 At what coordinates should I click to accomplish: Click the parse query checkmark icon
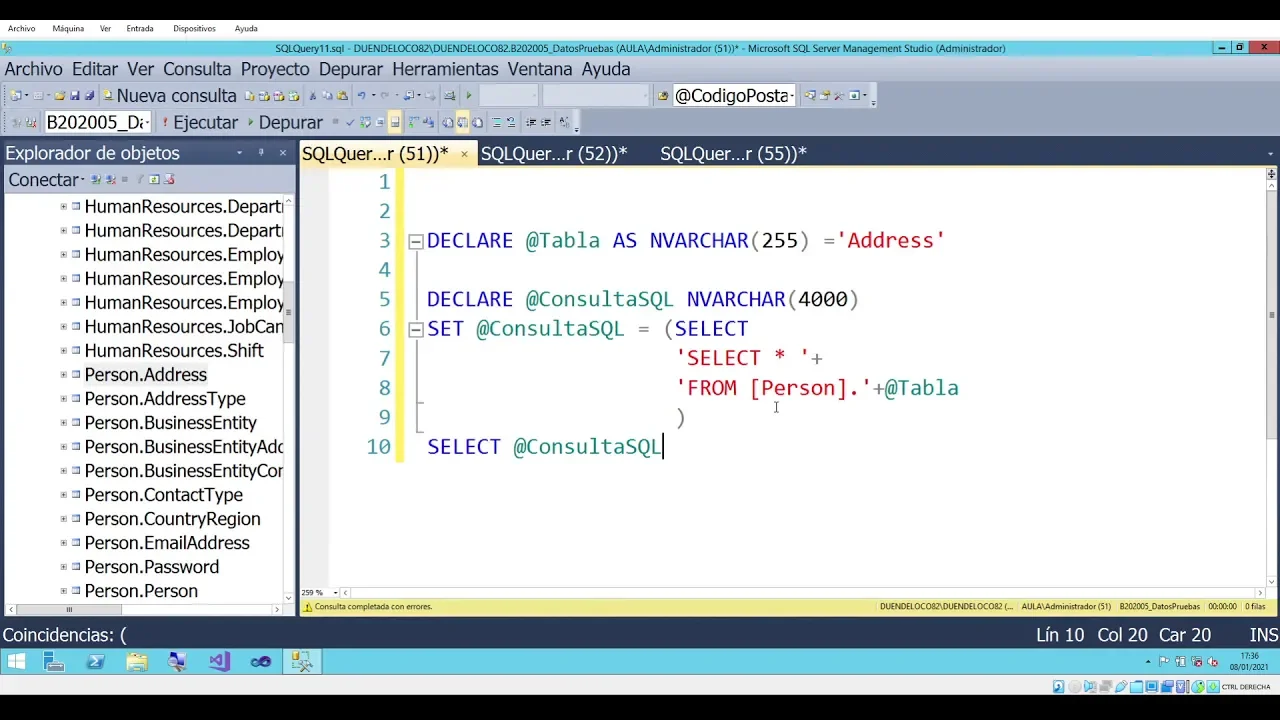click(x=349, y=122)
